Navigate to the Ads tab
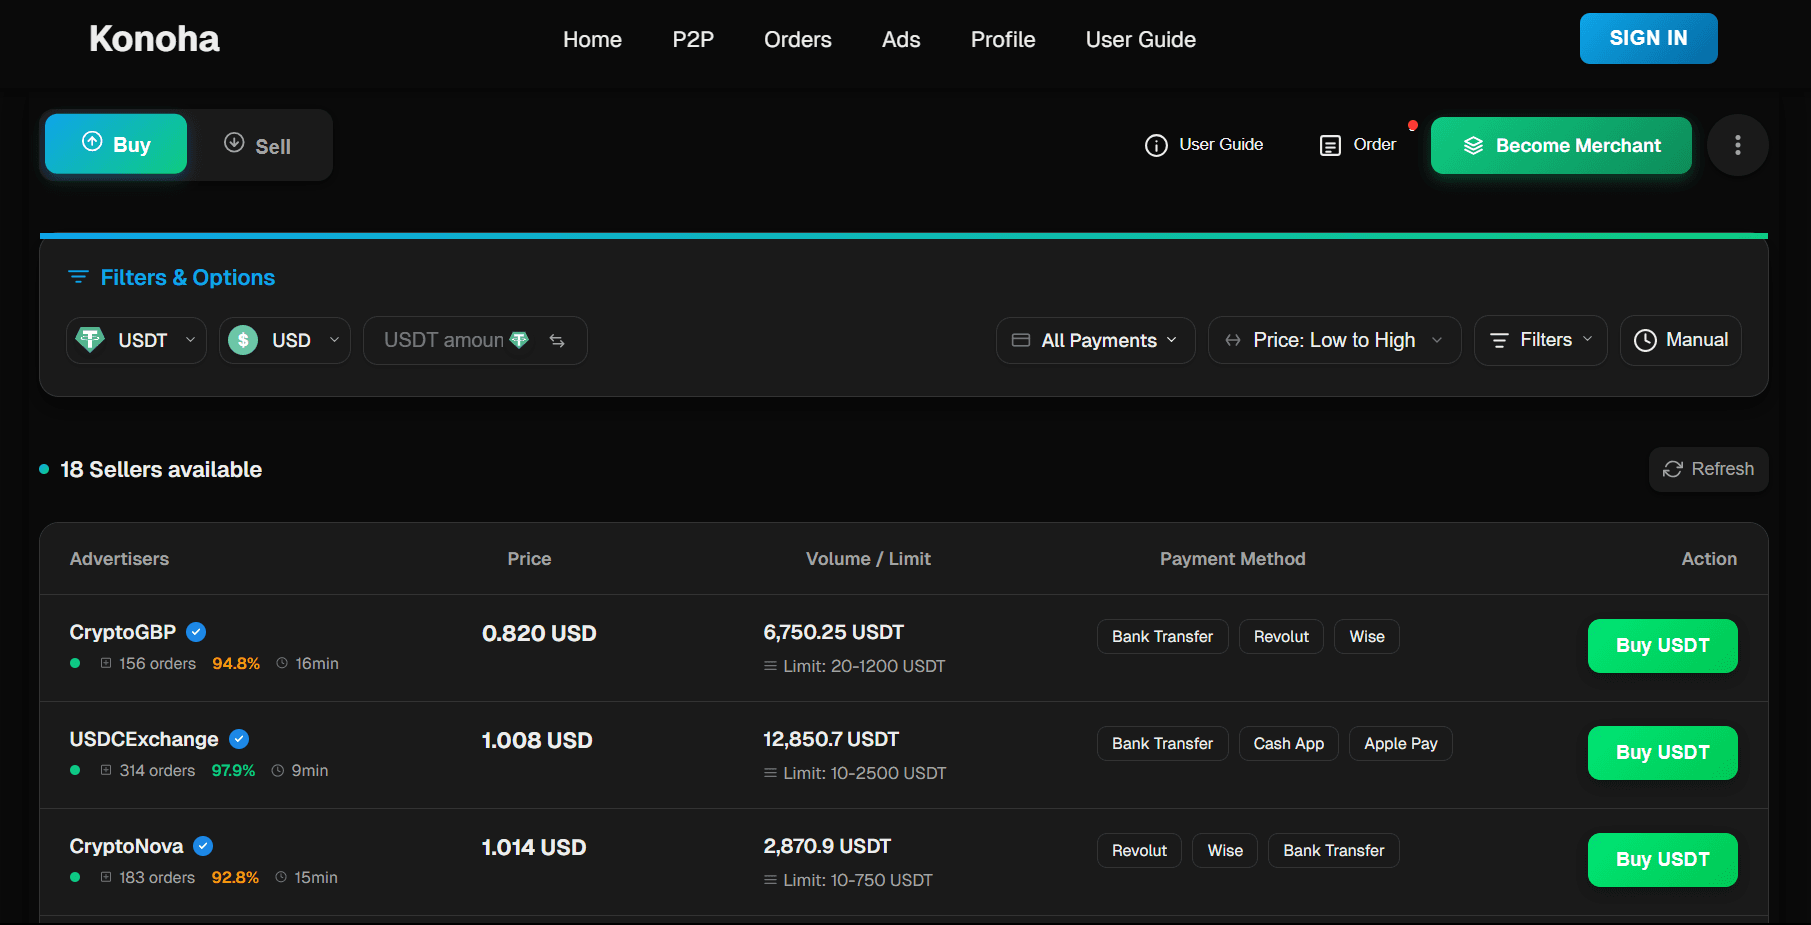The height and width of the screenshot is (925, 1811). [x=901, y=39]
